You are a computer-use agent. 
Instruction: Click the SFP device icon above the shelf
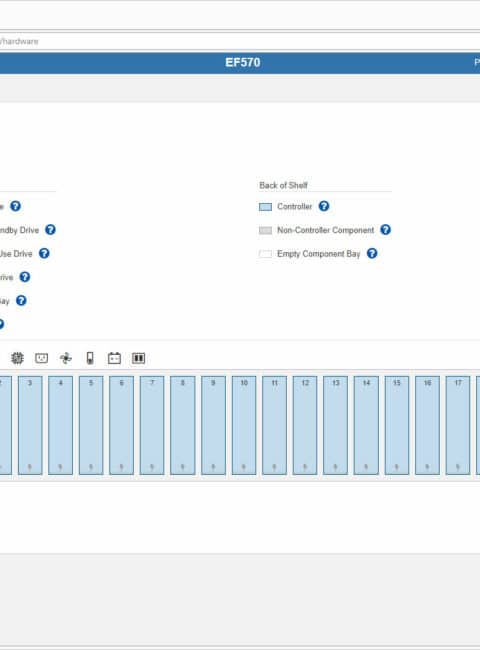point(90,358)
